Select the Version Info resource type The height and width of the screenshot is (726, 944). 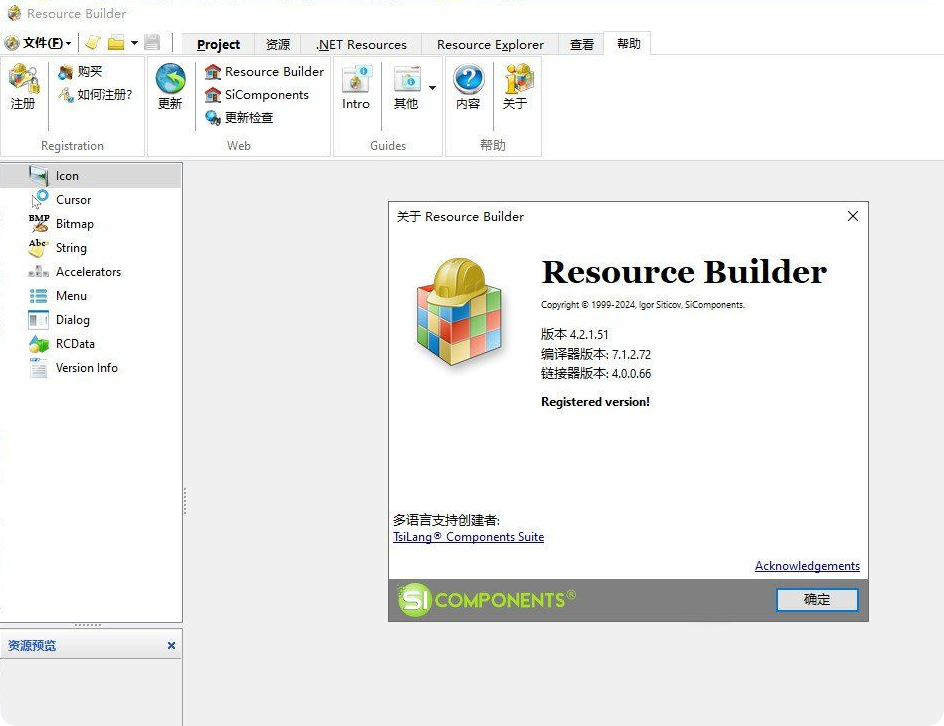pyautogui.click(x=91, y=368)
